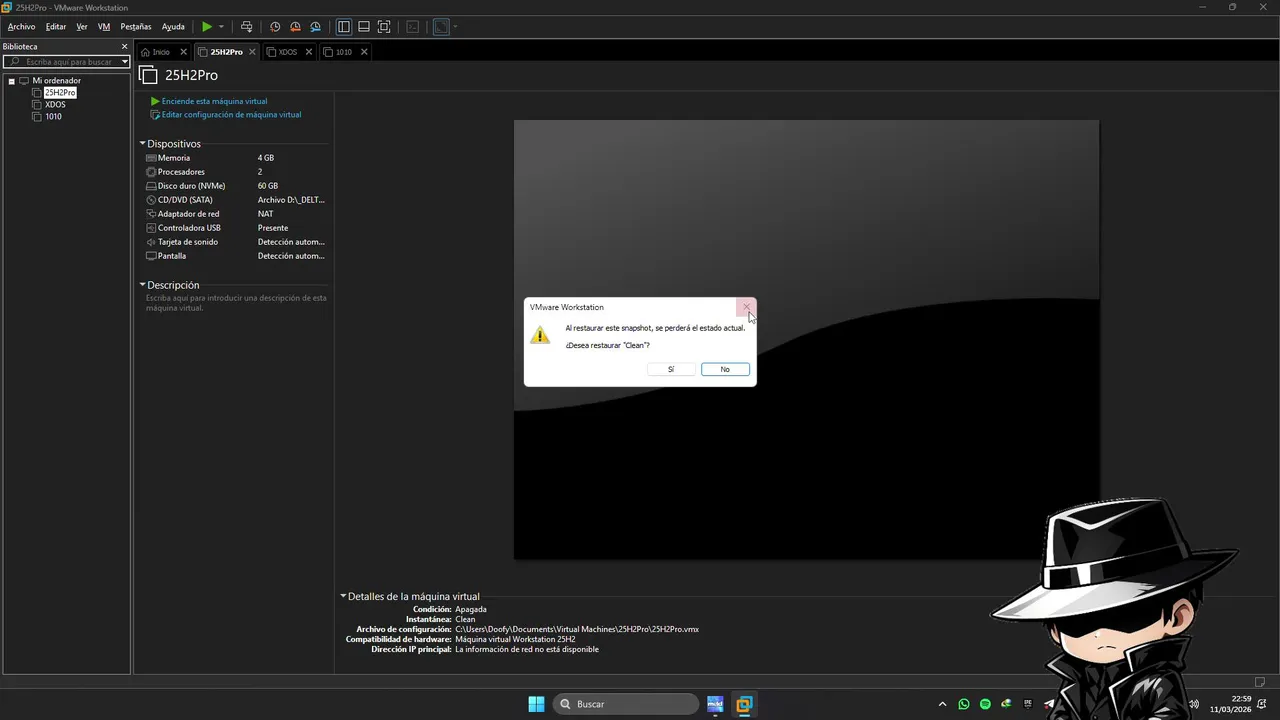The width and height of the screenshot is (1280, 720).
Task: Click the Adaptador de red icon
Action: tap(151, 214)
